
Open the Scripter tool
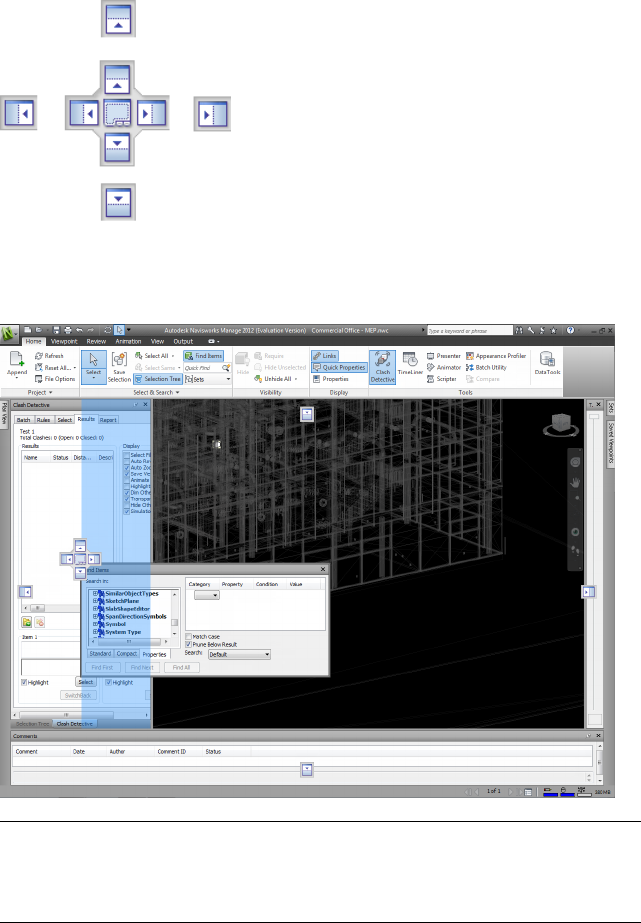pos(441,379)
